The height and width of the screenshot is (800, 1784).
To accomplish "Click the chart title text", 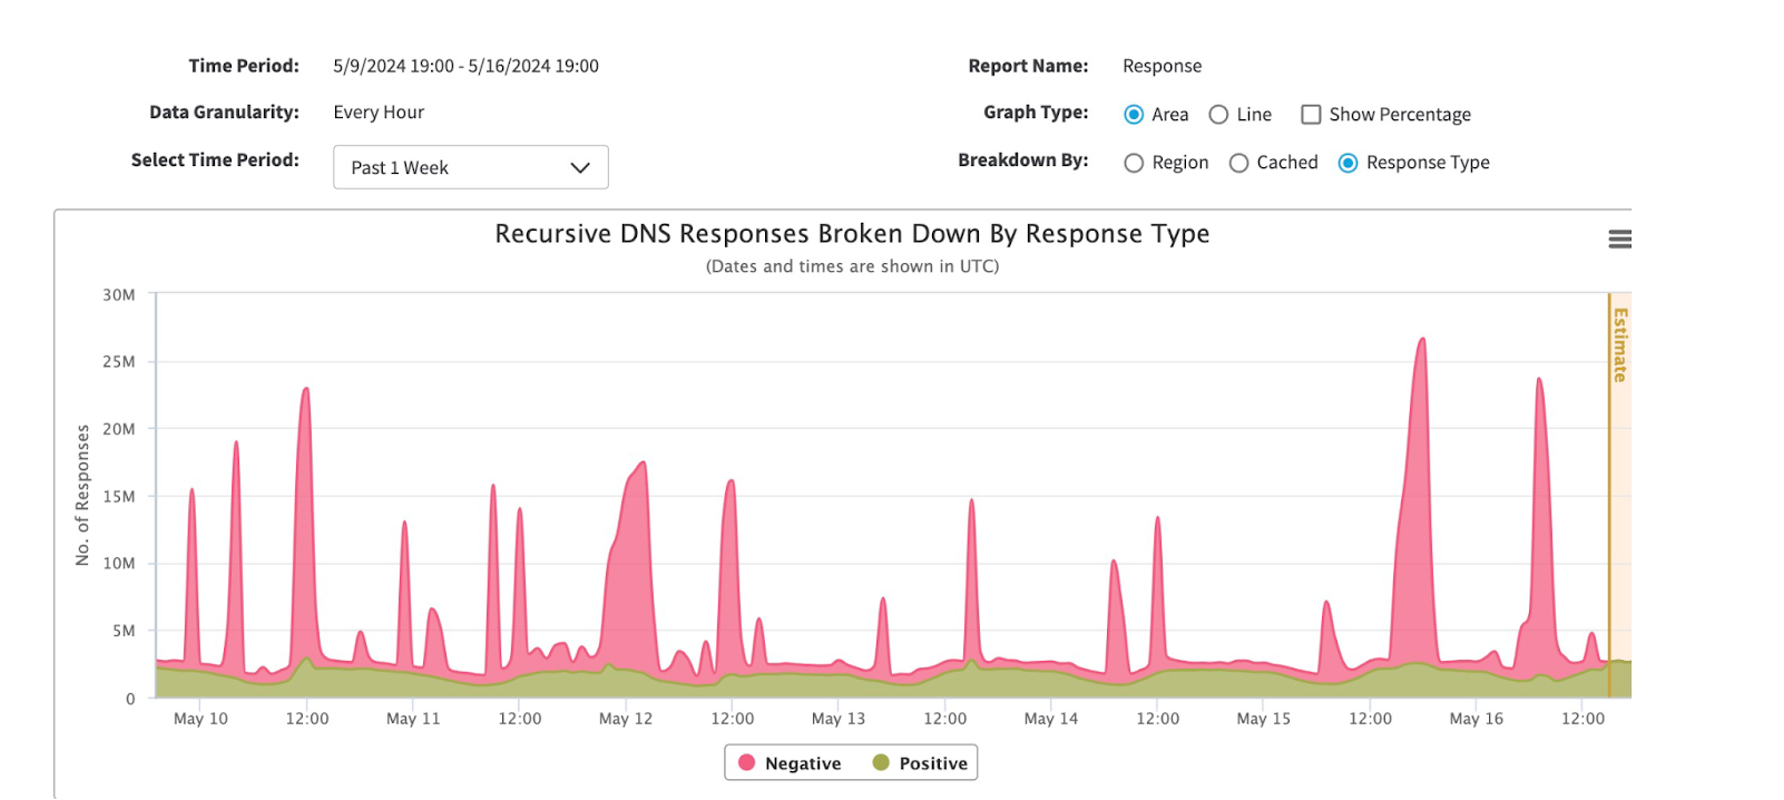I will [852, 234].
